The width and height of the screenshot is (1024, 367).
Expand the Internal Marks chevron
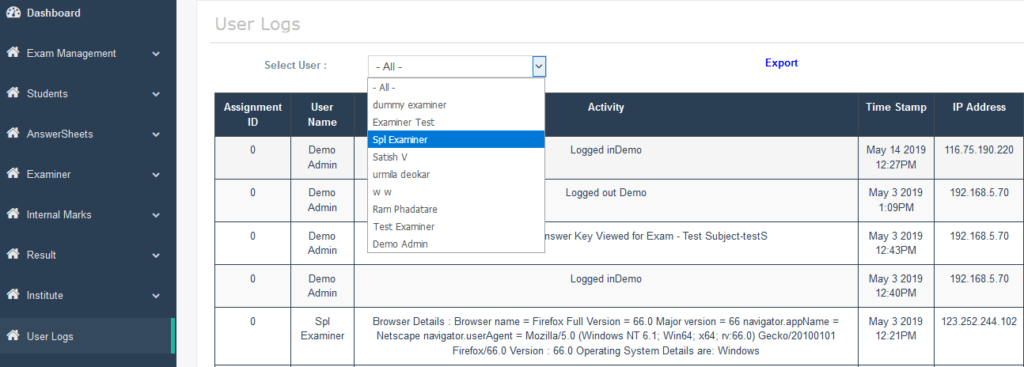(x=156, y=215)
